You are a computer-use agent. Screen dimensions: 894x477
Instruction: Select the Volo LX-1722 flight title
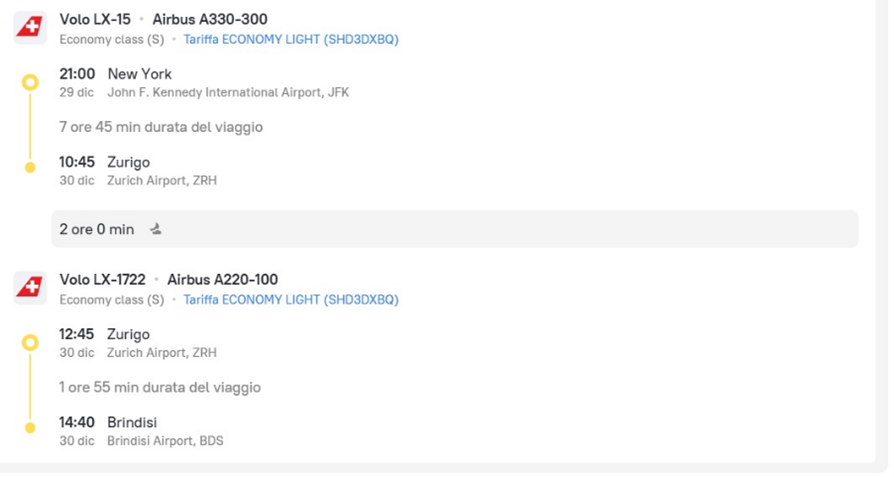click(x=102, y=279)
